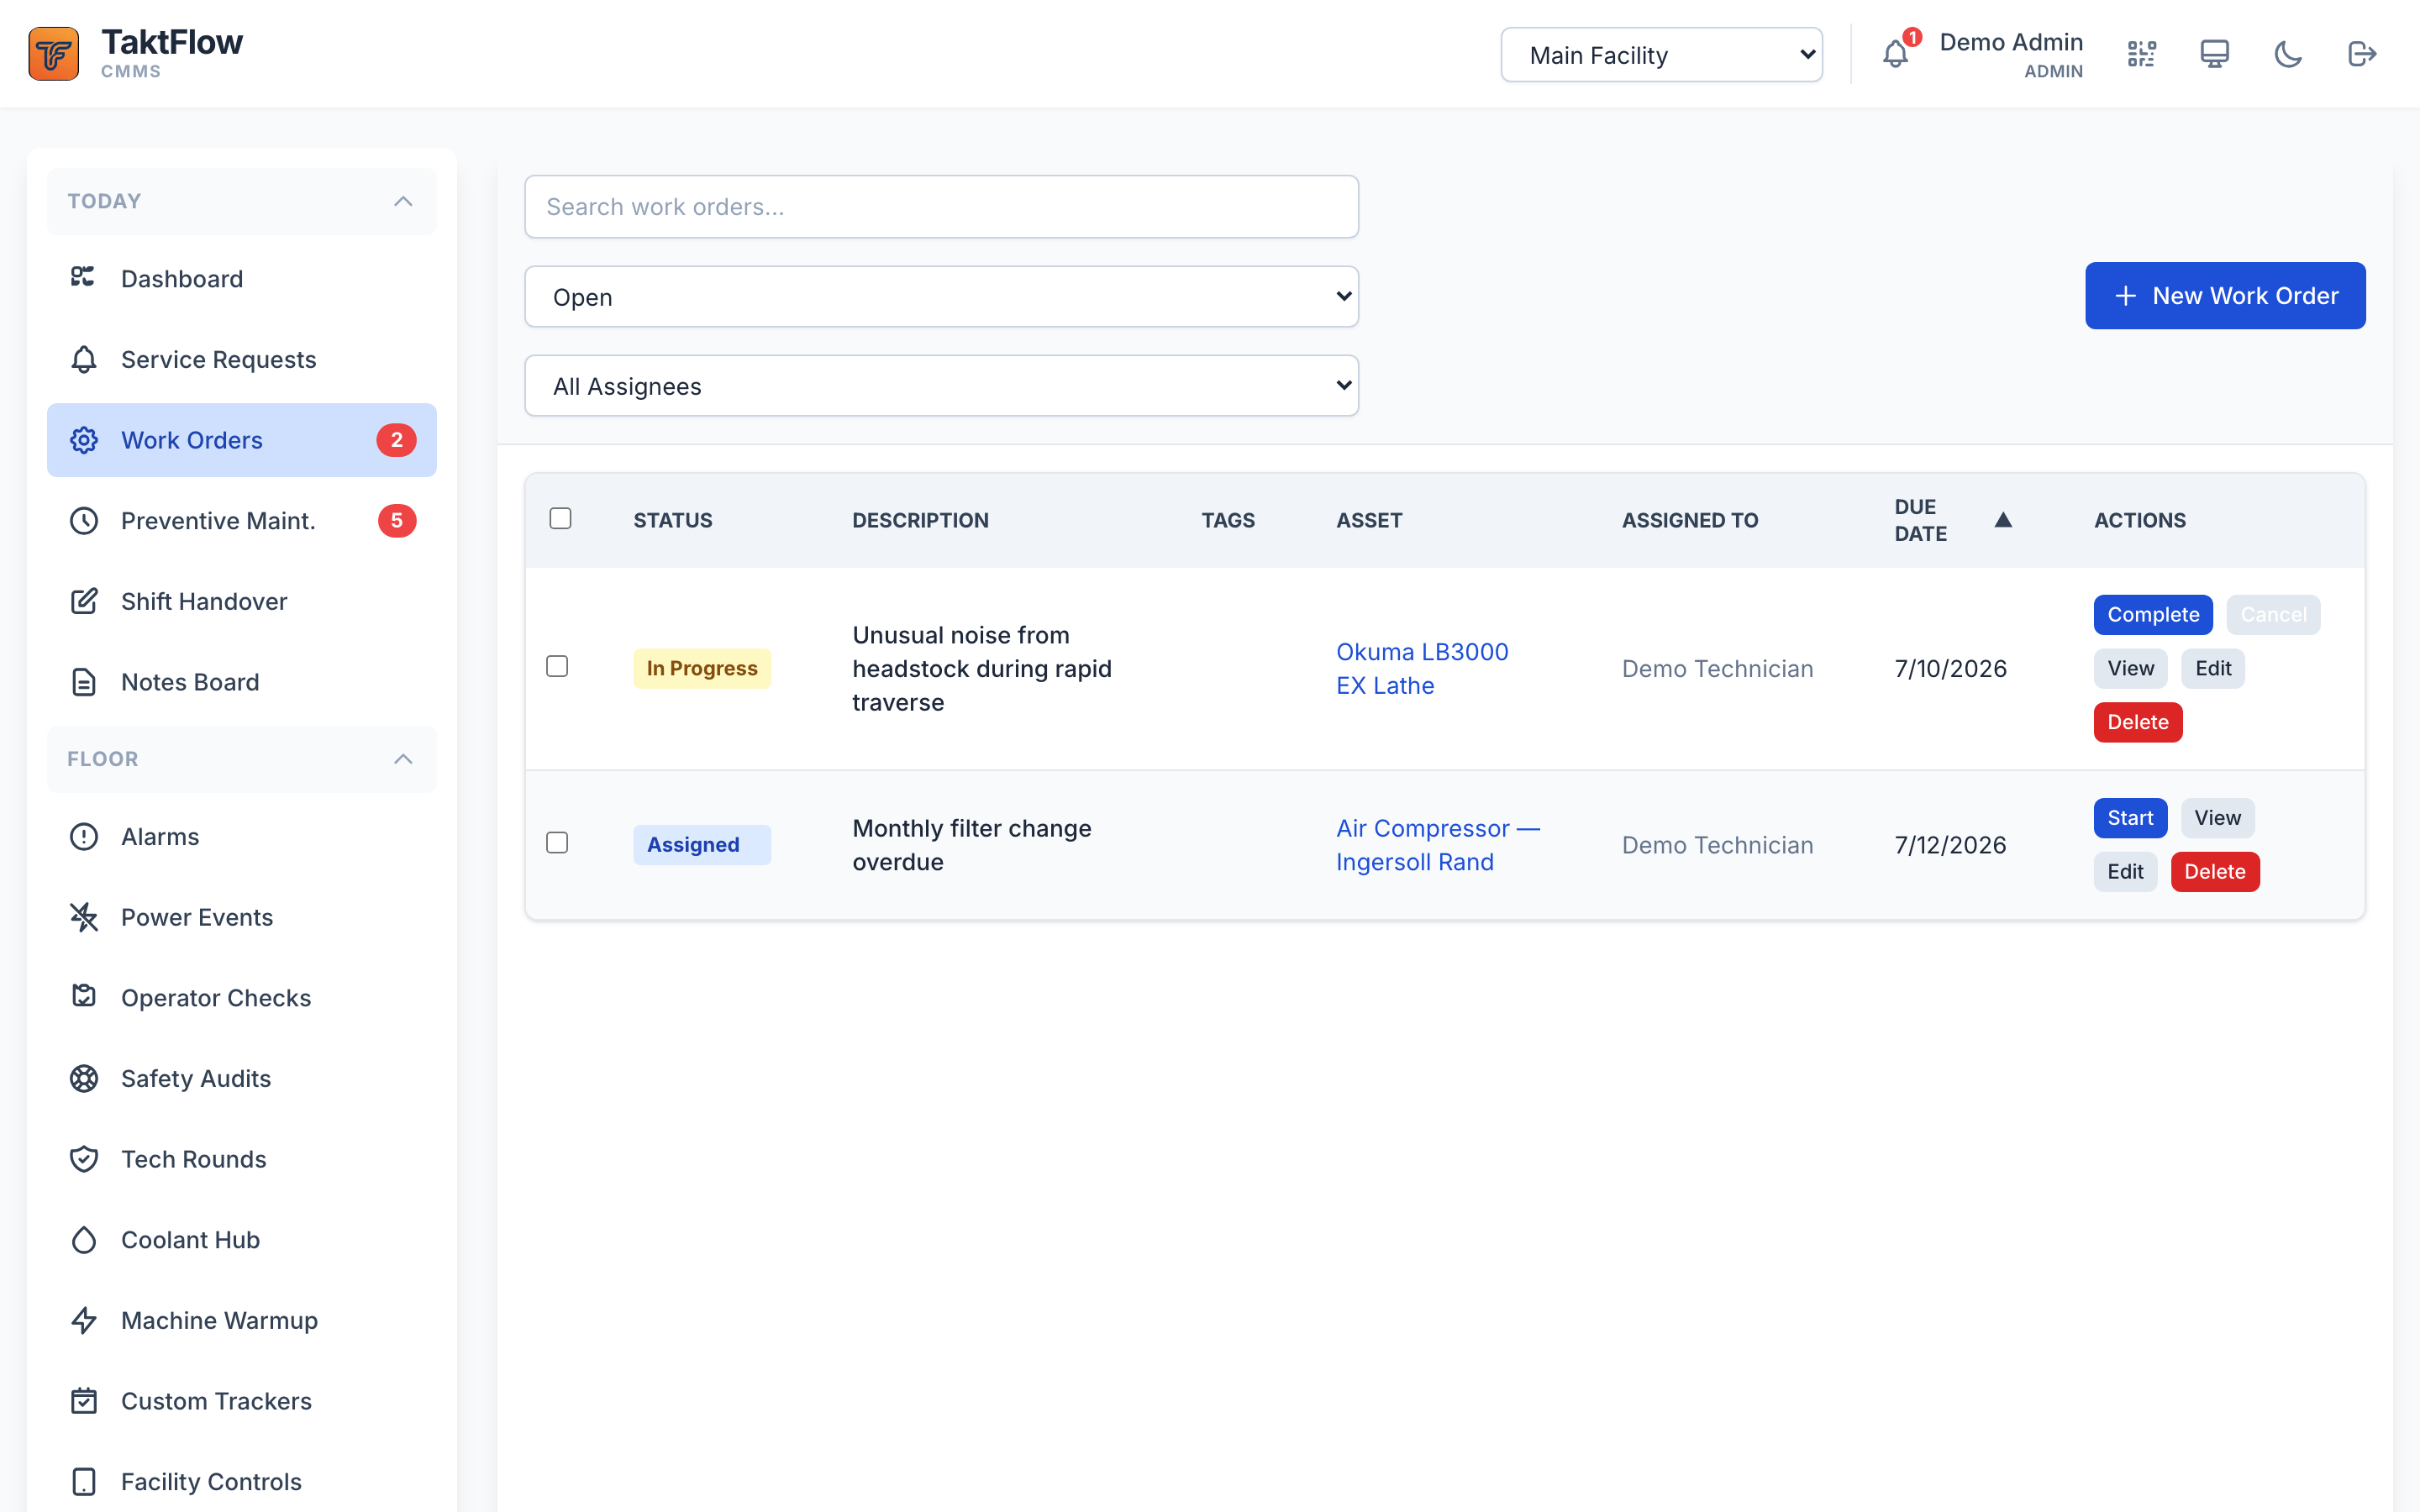The width and height of the screenshot is (2420, 1512).
Task: Toggle the select-all checkbox in table header
Action: [560, 518]
